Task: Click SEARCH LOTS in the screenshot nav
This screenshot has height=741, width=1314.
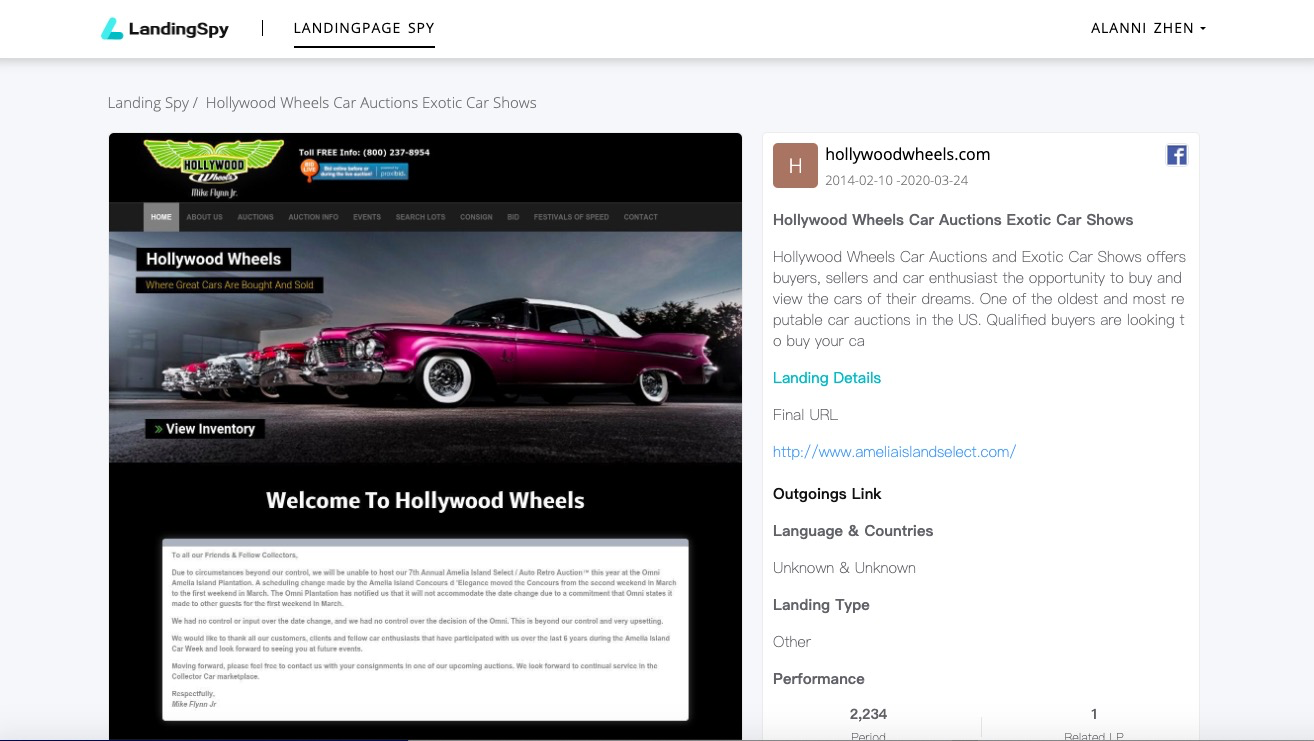Action: pyautogui.click(x=420, y=217)
